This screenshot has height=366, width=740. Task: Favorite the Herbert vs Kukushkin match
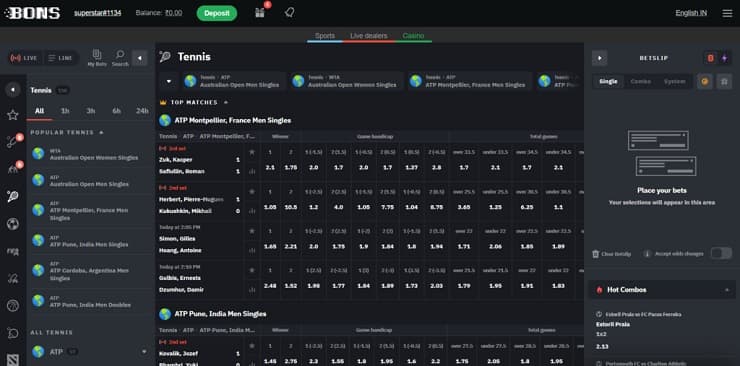pyautogui.click(x=252, y=191)
